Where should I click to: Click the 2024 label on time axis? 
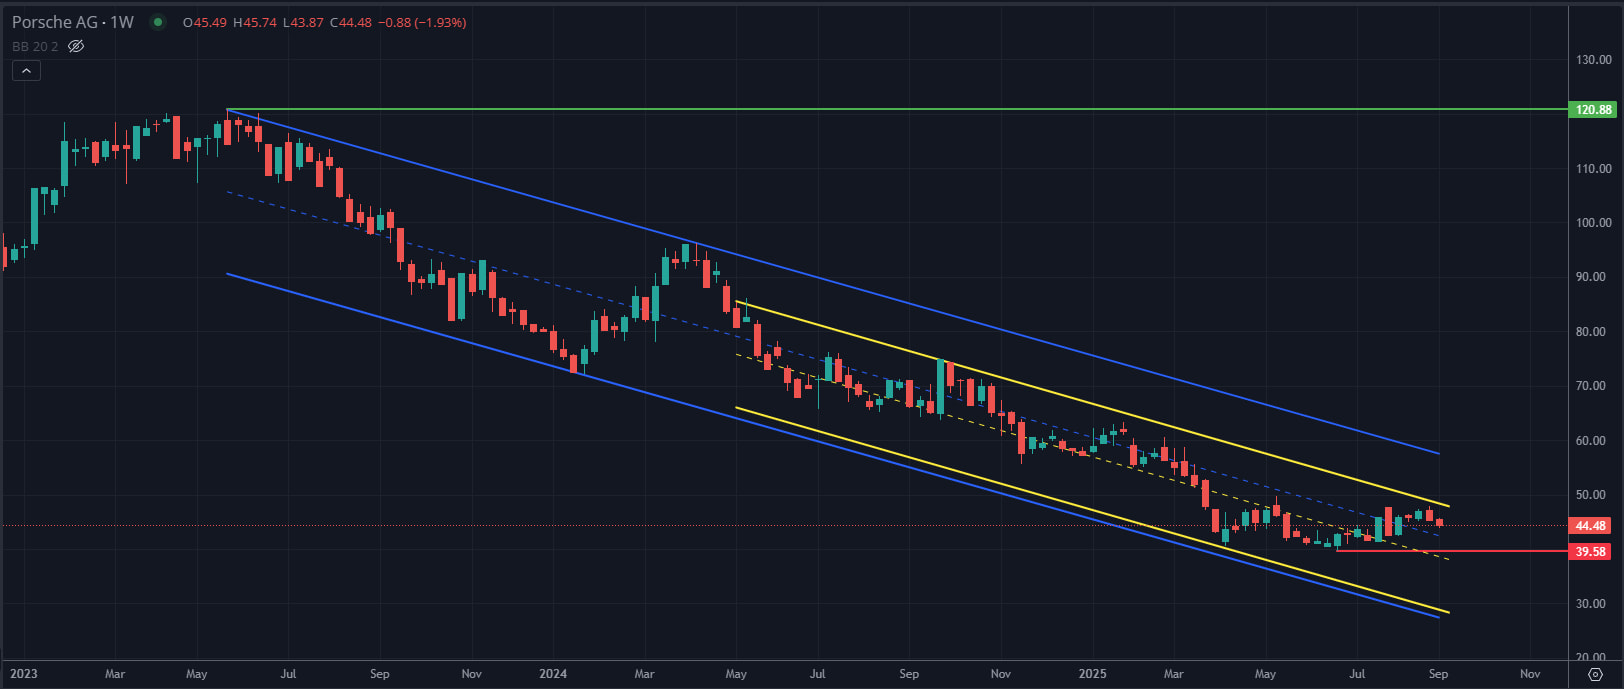(x=553, y=674)
